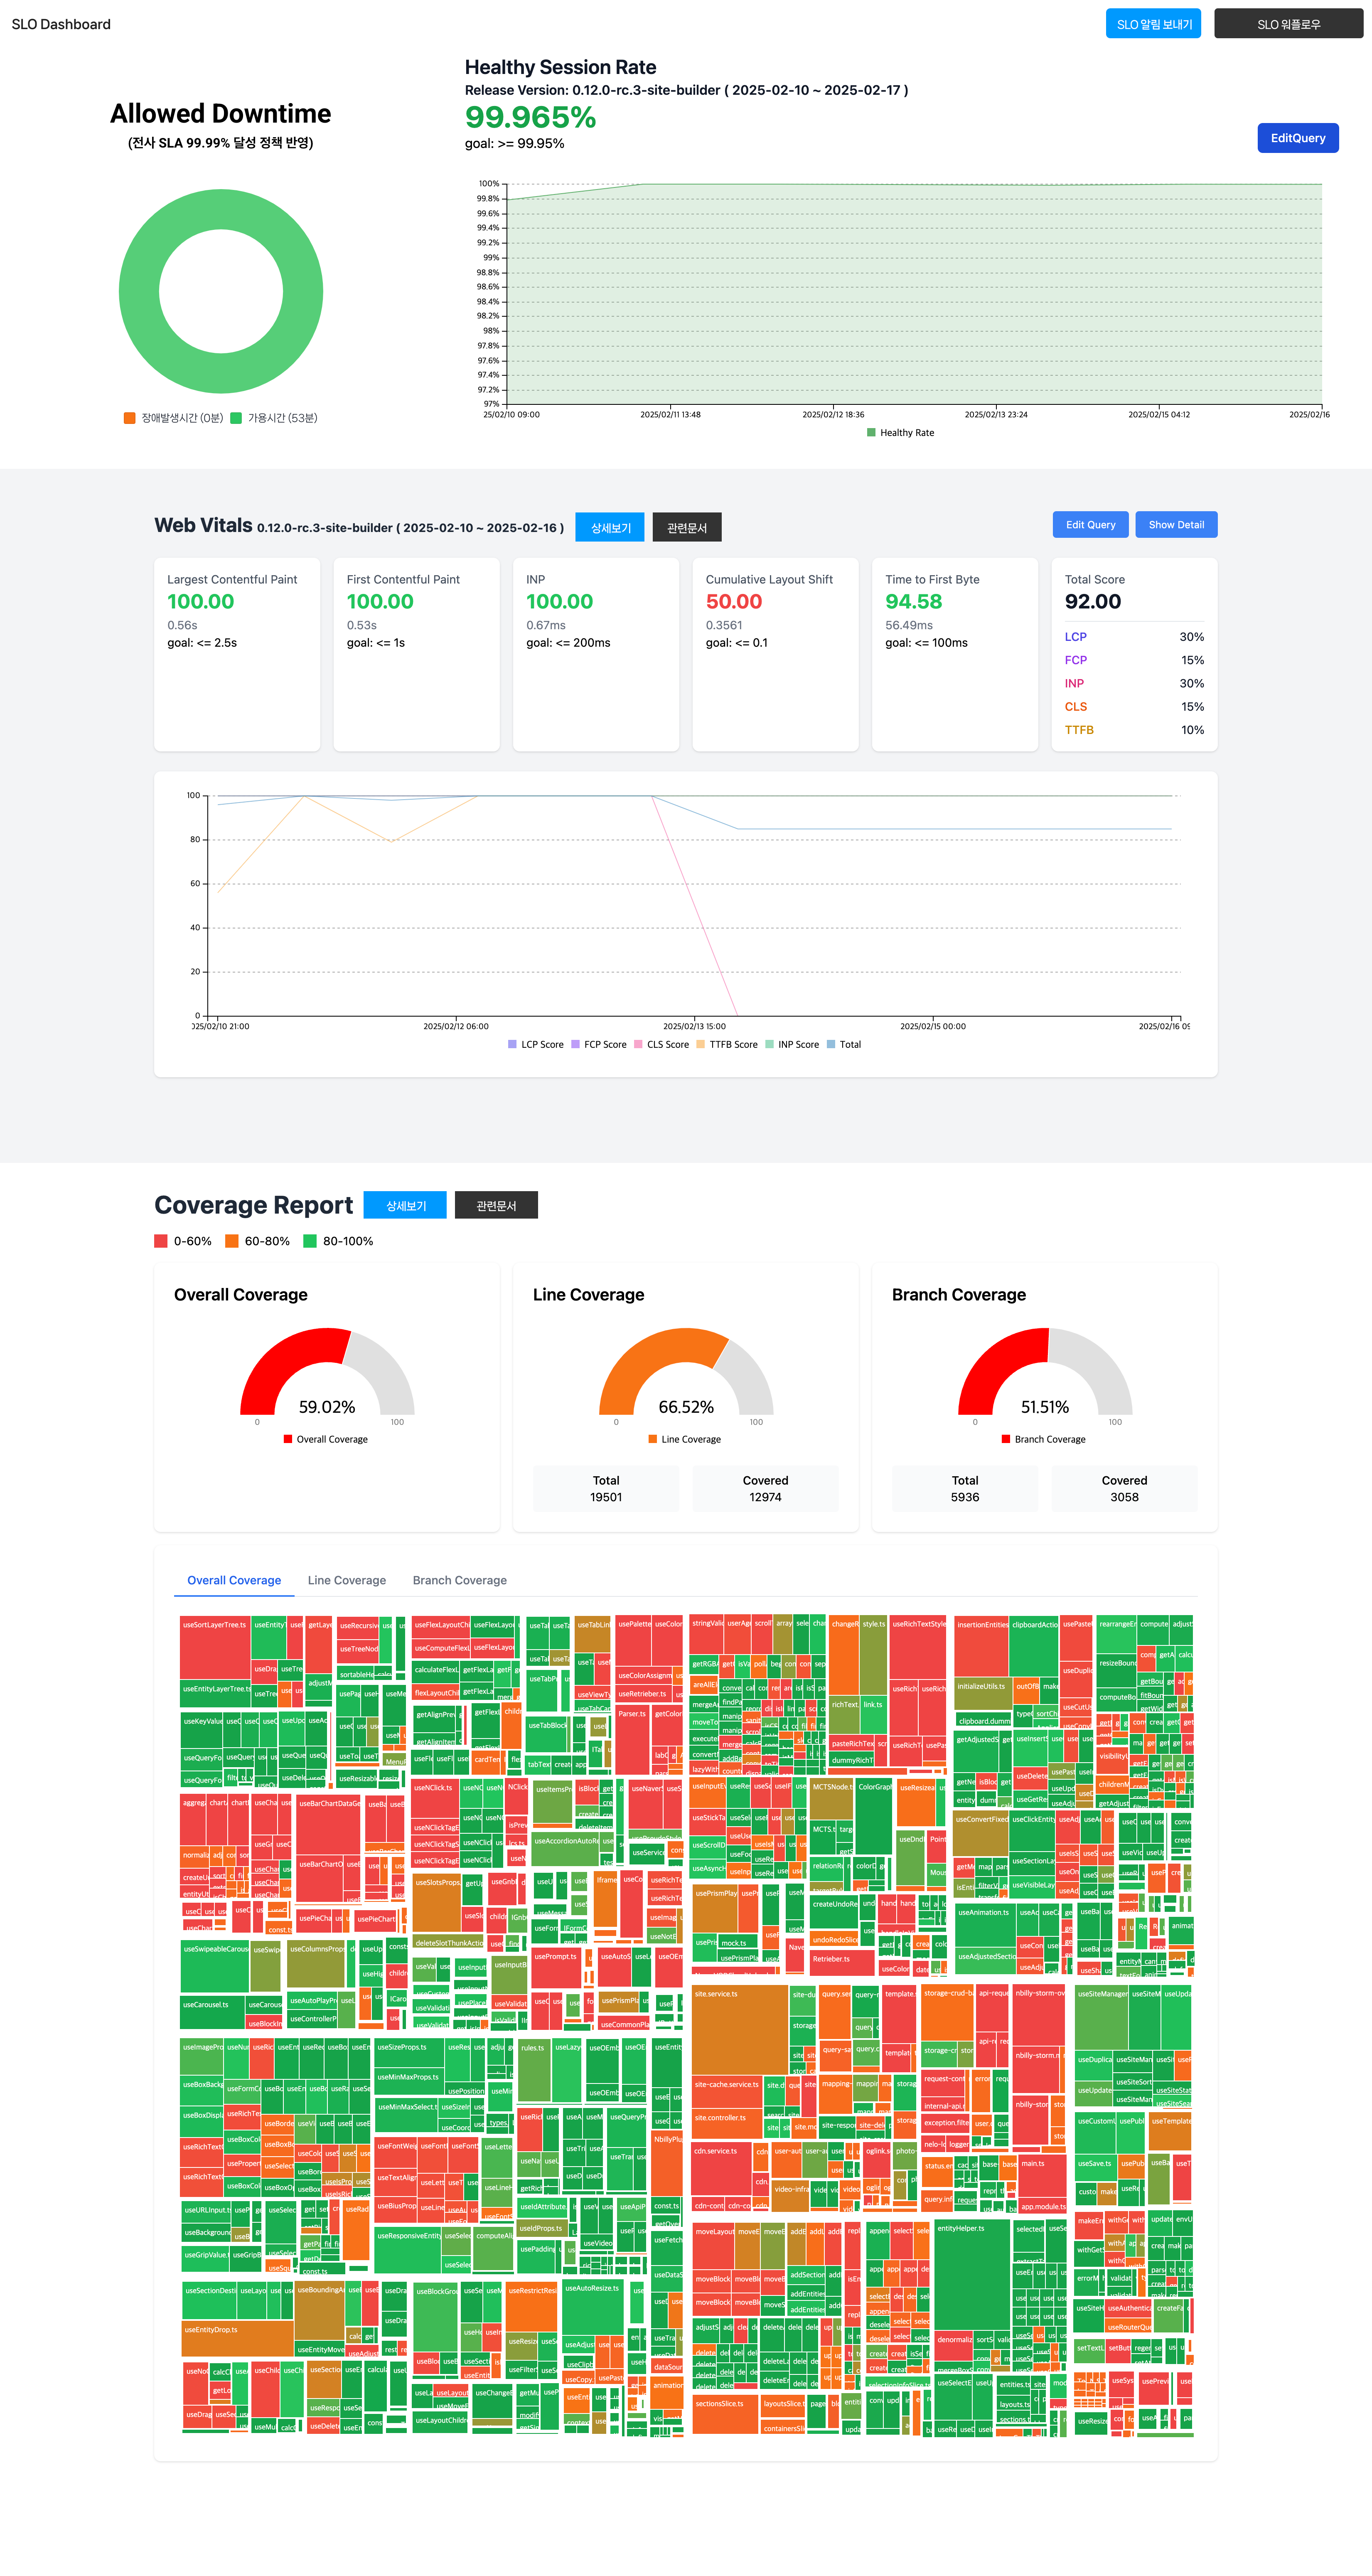The image size is (1372, 2576).
Task: Click the LCP row in Total Score
Action: point(1134,637)
